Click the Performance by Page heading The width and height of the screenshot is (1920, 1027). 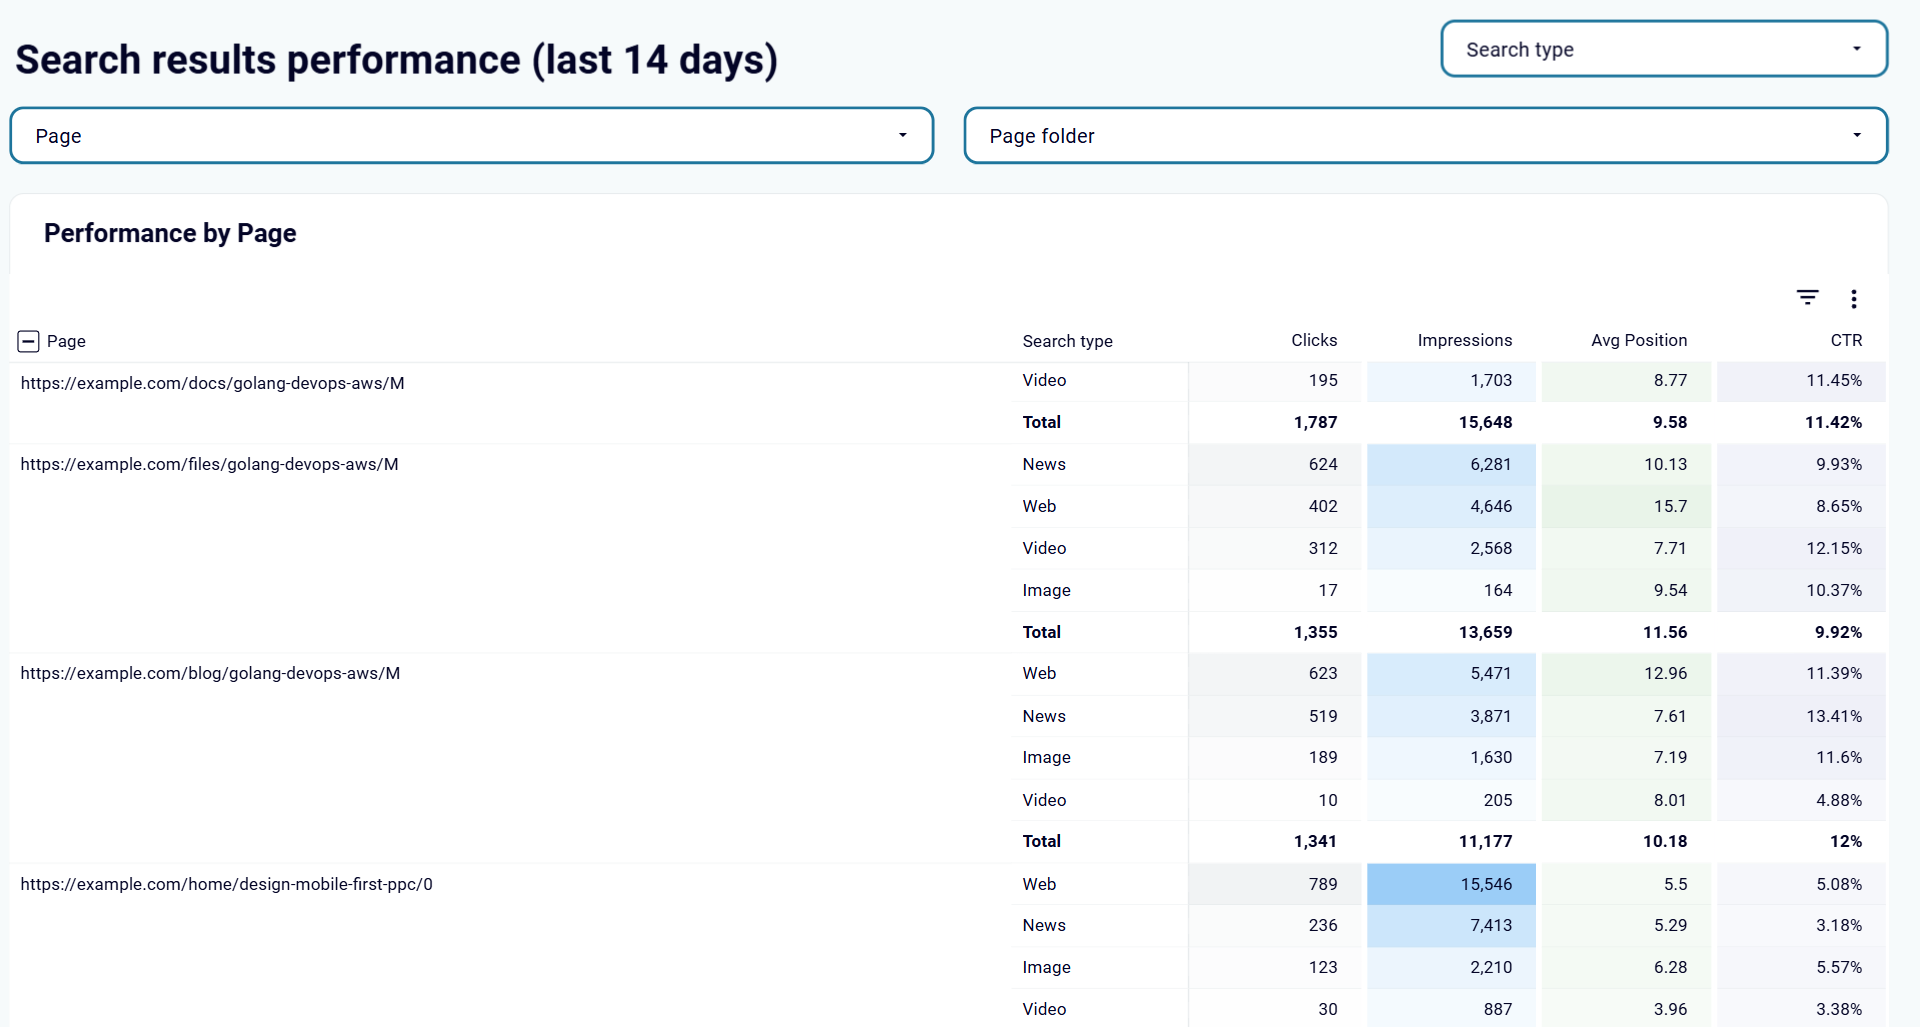click(169, 232)
